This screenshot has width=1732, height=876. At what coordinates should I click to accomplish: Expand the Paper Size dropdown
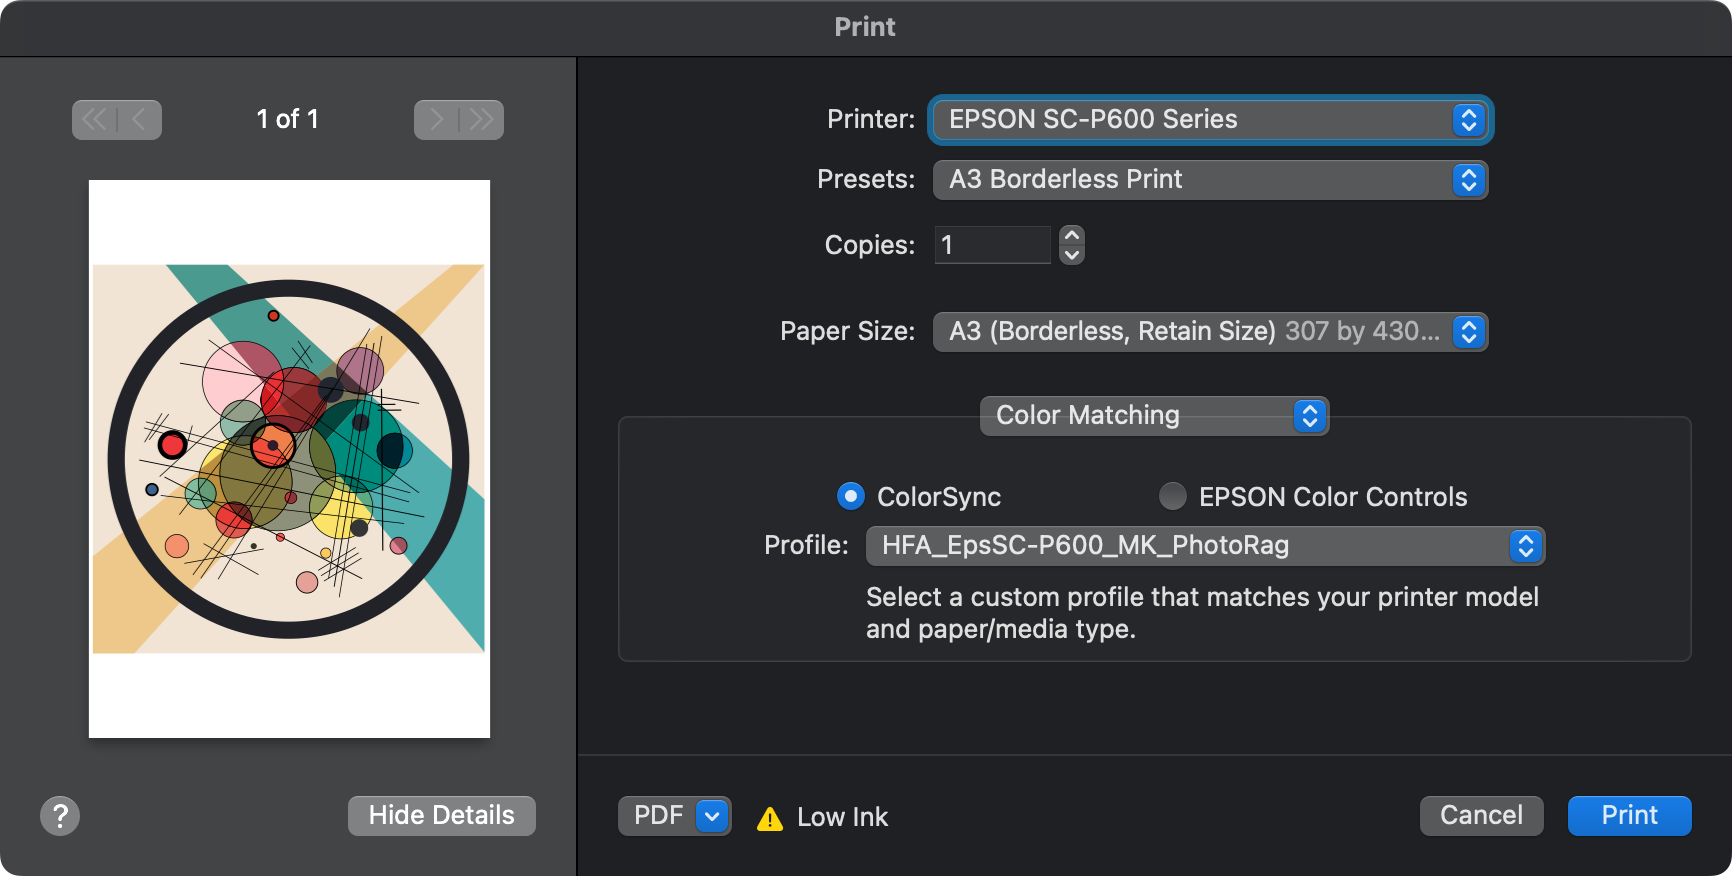pos(1210,332)
